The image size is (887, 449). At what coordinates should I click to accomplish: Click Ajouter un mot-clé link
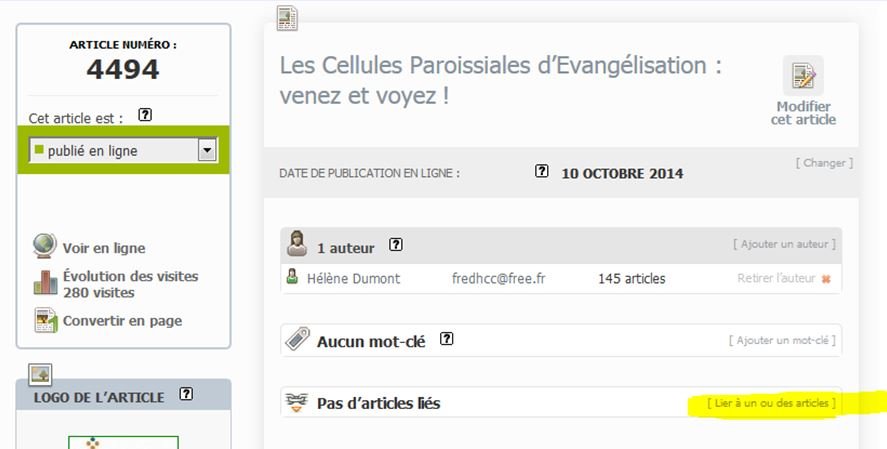(x=782, y=340)
